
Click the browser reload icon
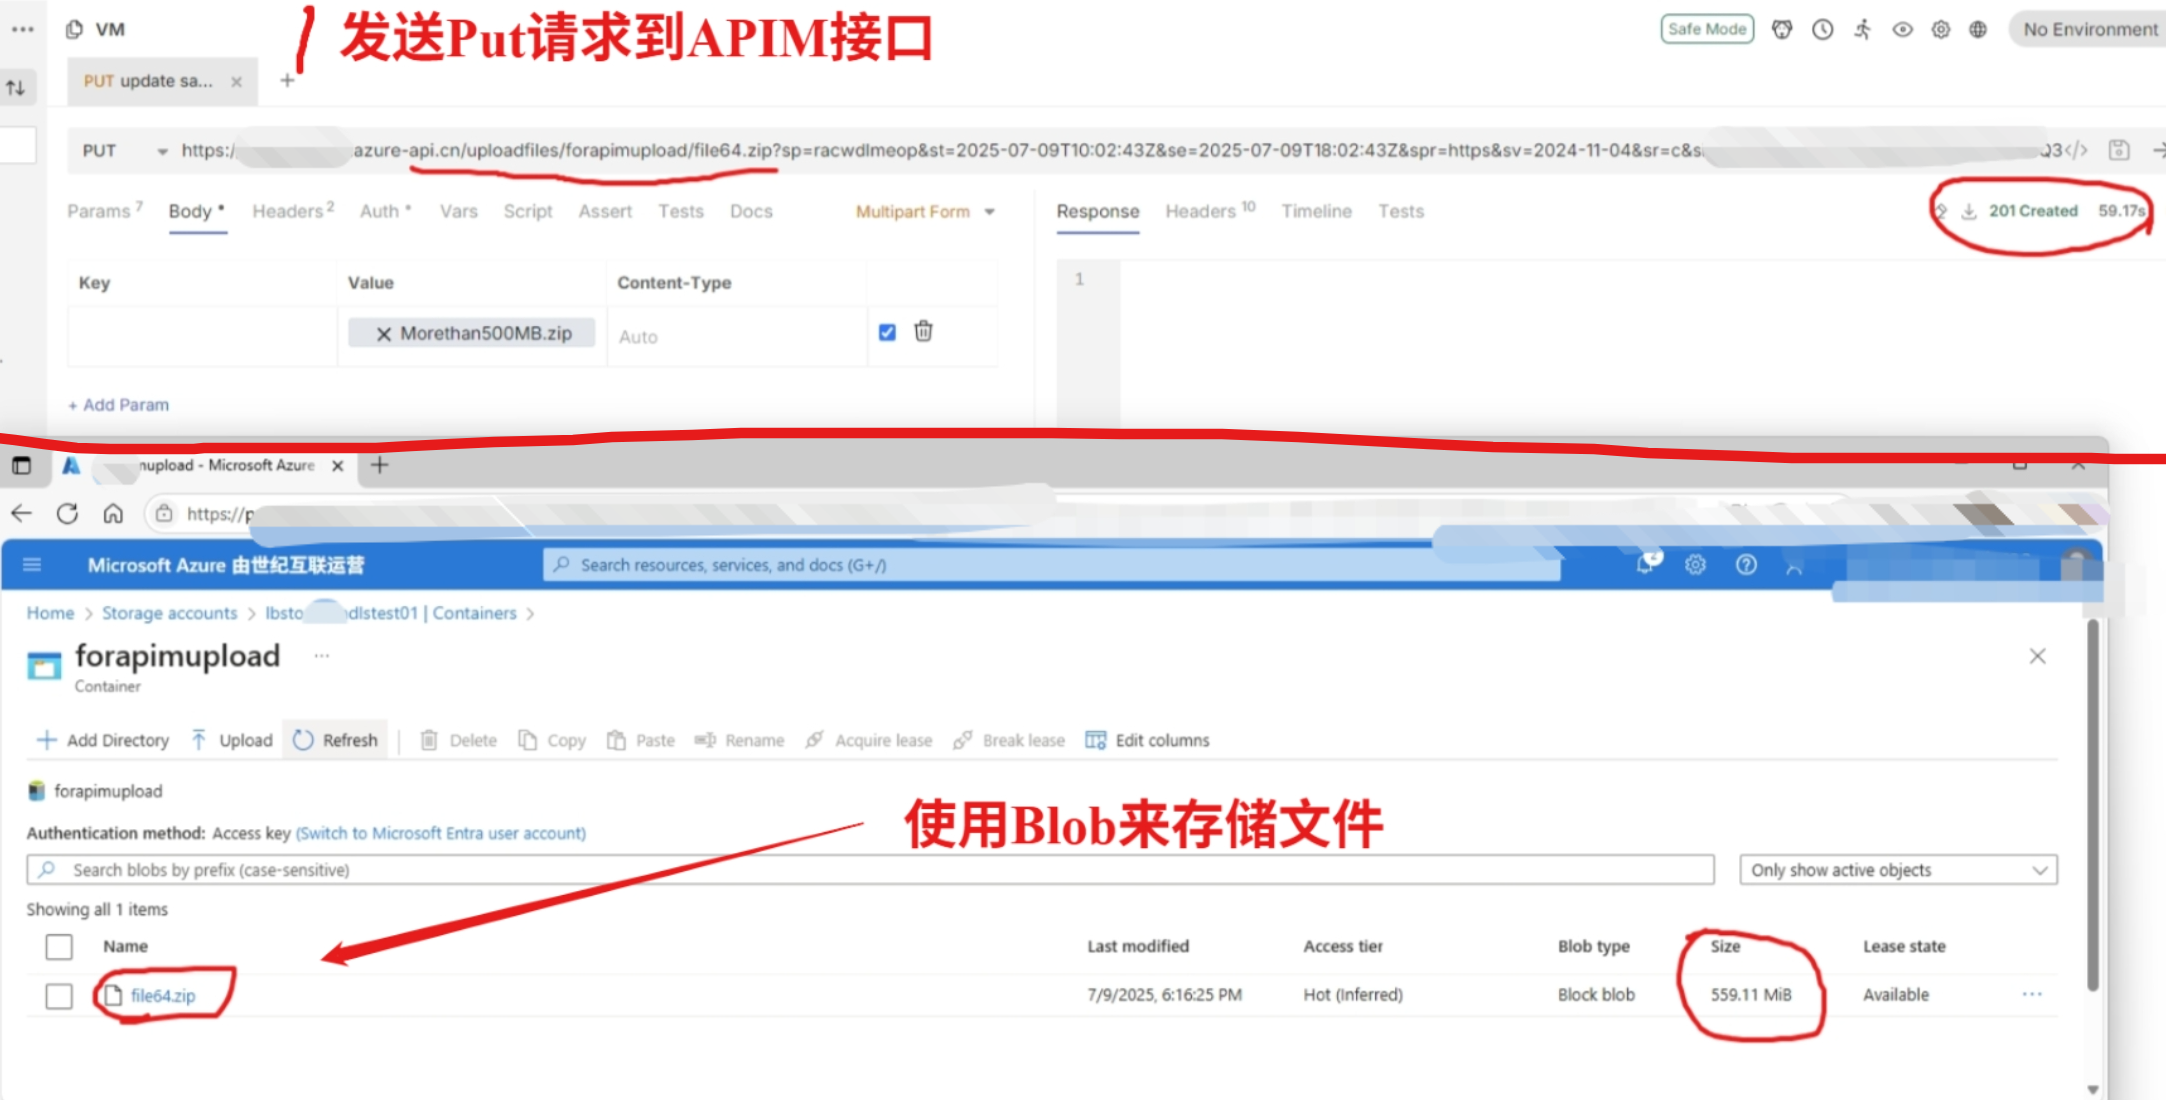[67, 514]
